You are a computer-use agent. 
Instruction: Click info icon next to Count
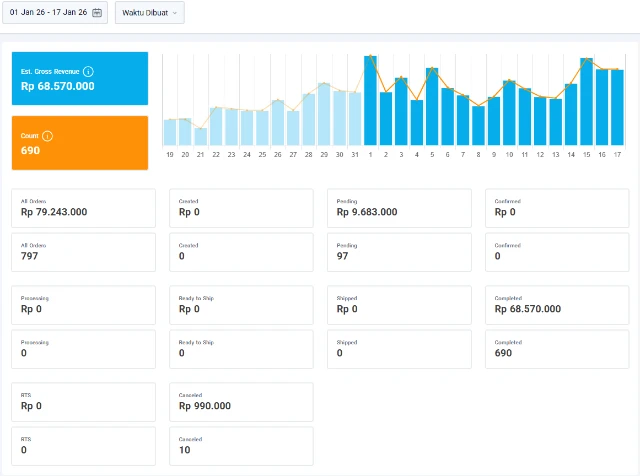point(47,136)
